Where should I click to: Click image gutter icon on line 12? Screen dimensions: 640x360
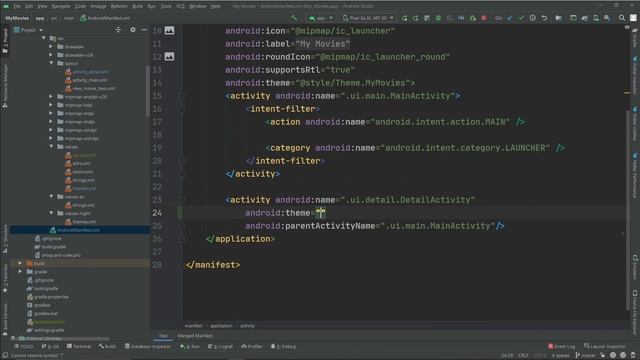tap(169, 56)
